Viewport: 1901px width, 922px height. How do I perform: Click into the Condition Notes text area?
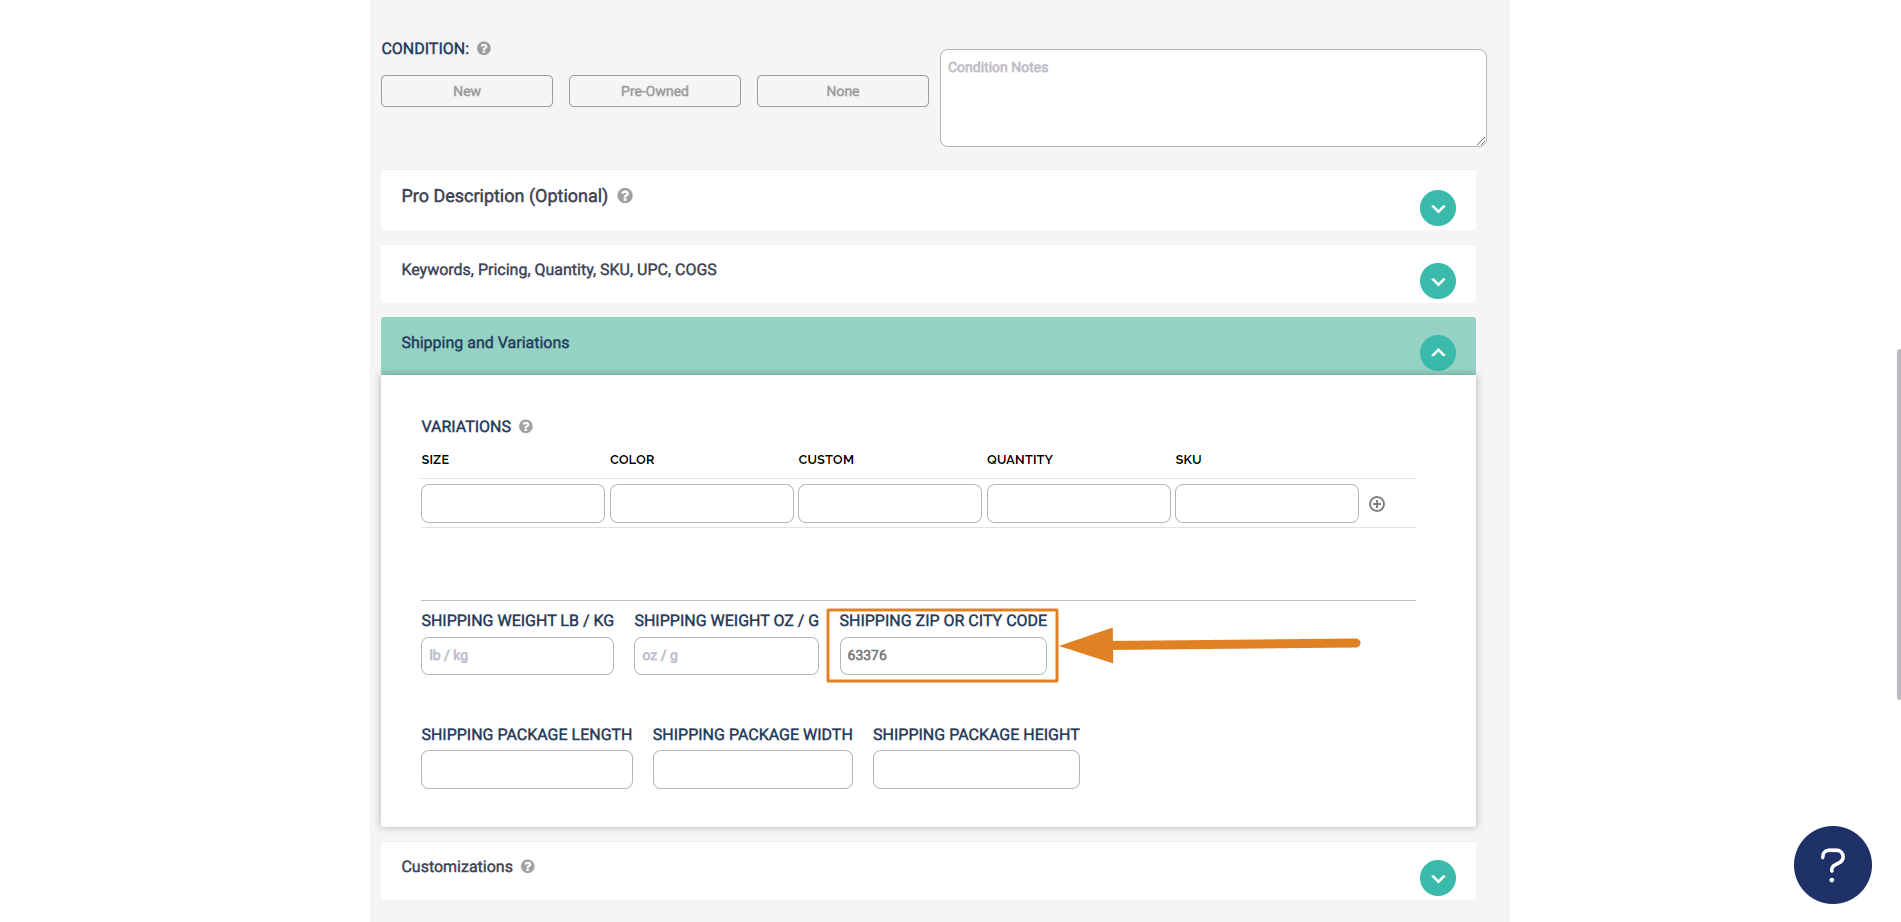click(1213, 98)
